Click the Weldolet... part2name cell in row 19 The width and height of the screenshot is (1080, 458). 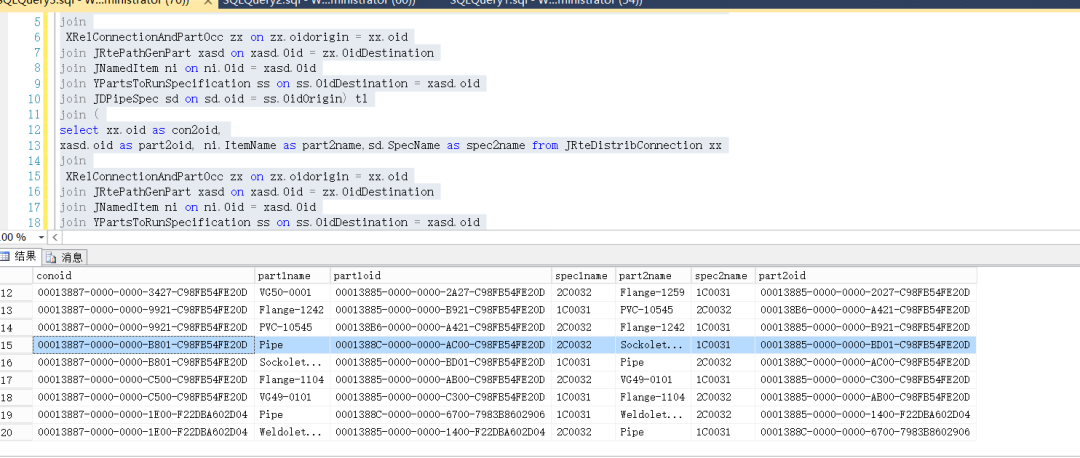point(653,415)
